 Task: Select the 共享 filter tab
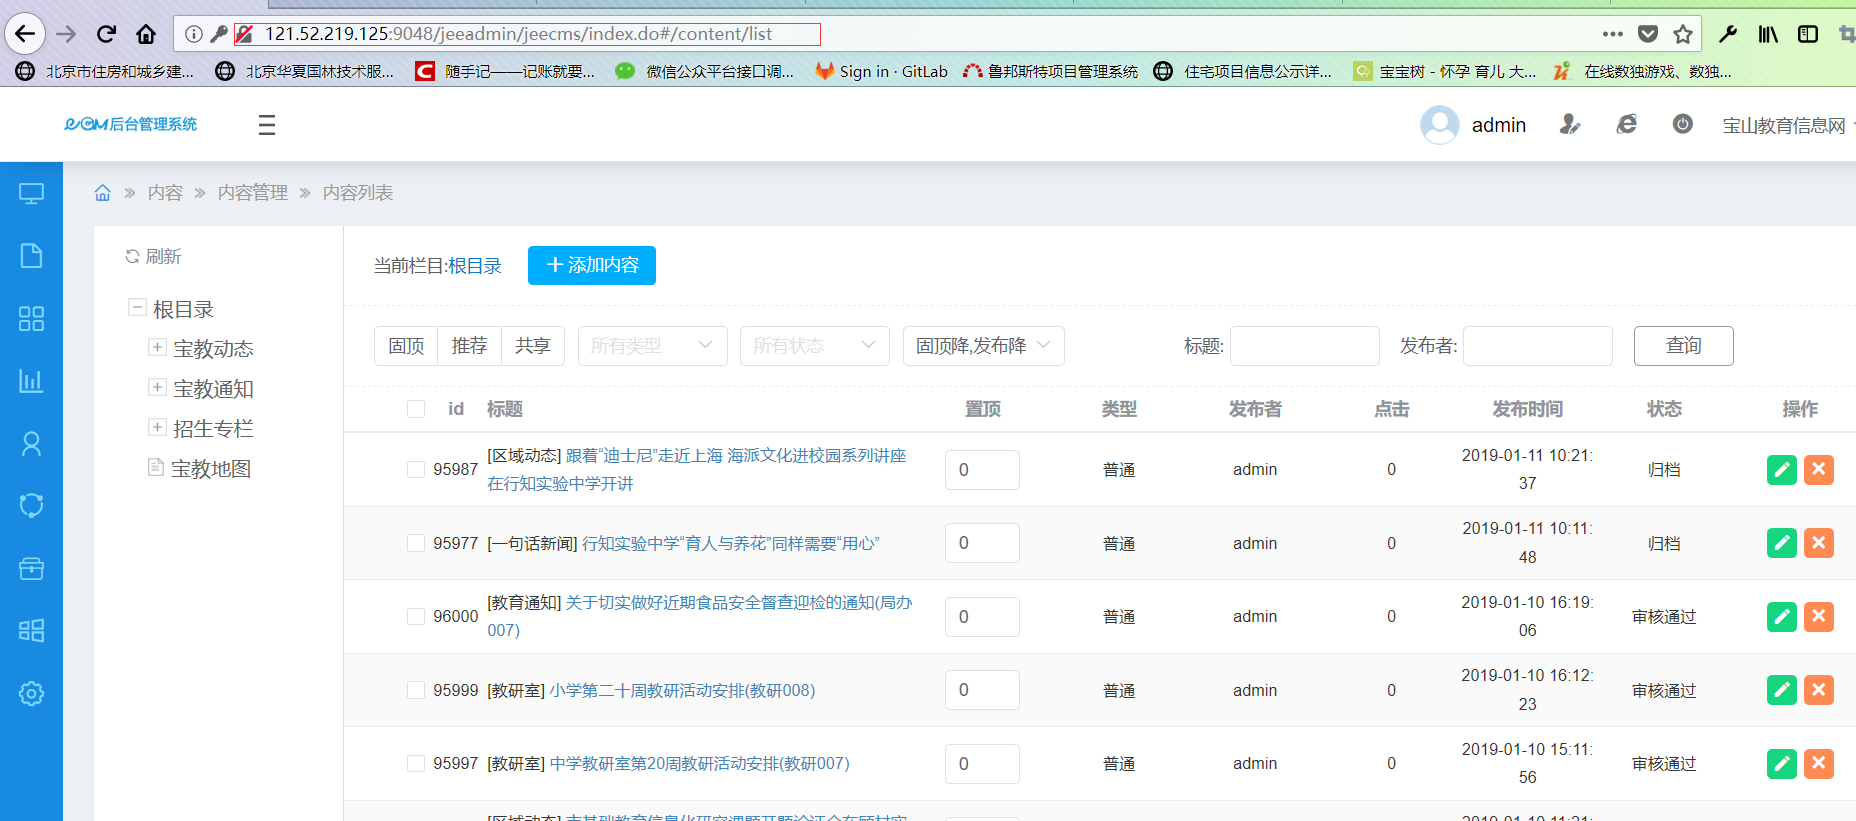pyautogui.click(x=532, y=346)
